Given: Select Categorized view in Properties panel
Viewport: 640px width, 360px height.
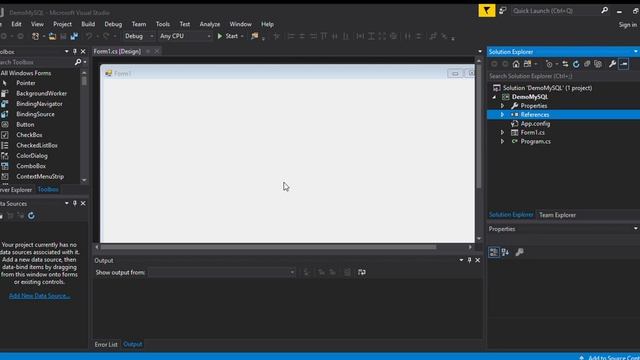Looking at the screenshot, I should coord(493,252).
